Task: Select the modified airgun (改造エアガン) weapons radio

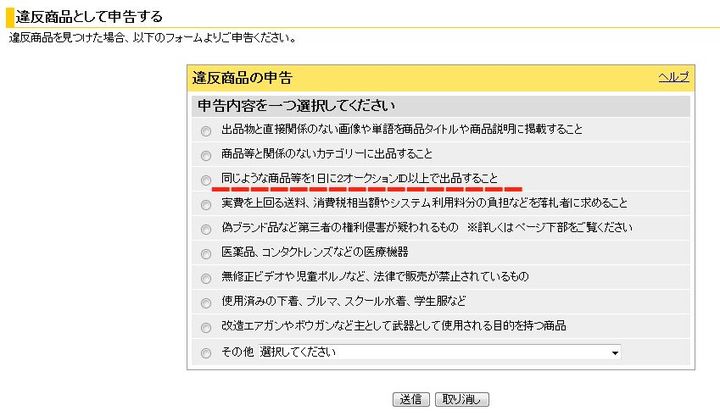Action: coord(206,327)
